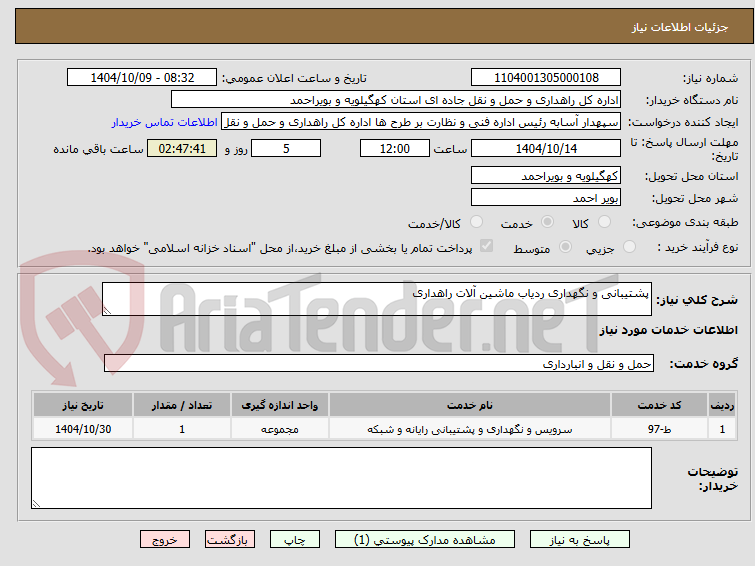
Task: Click the سرویس و نگهداری service name cell
Action: click(x=470, y=429)
